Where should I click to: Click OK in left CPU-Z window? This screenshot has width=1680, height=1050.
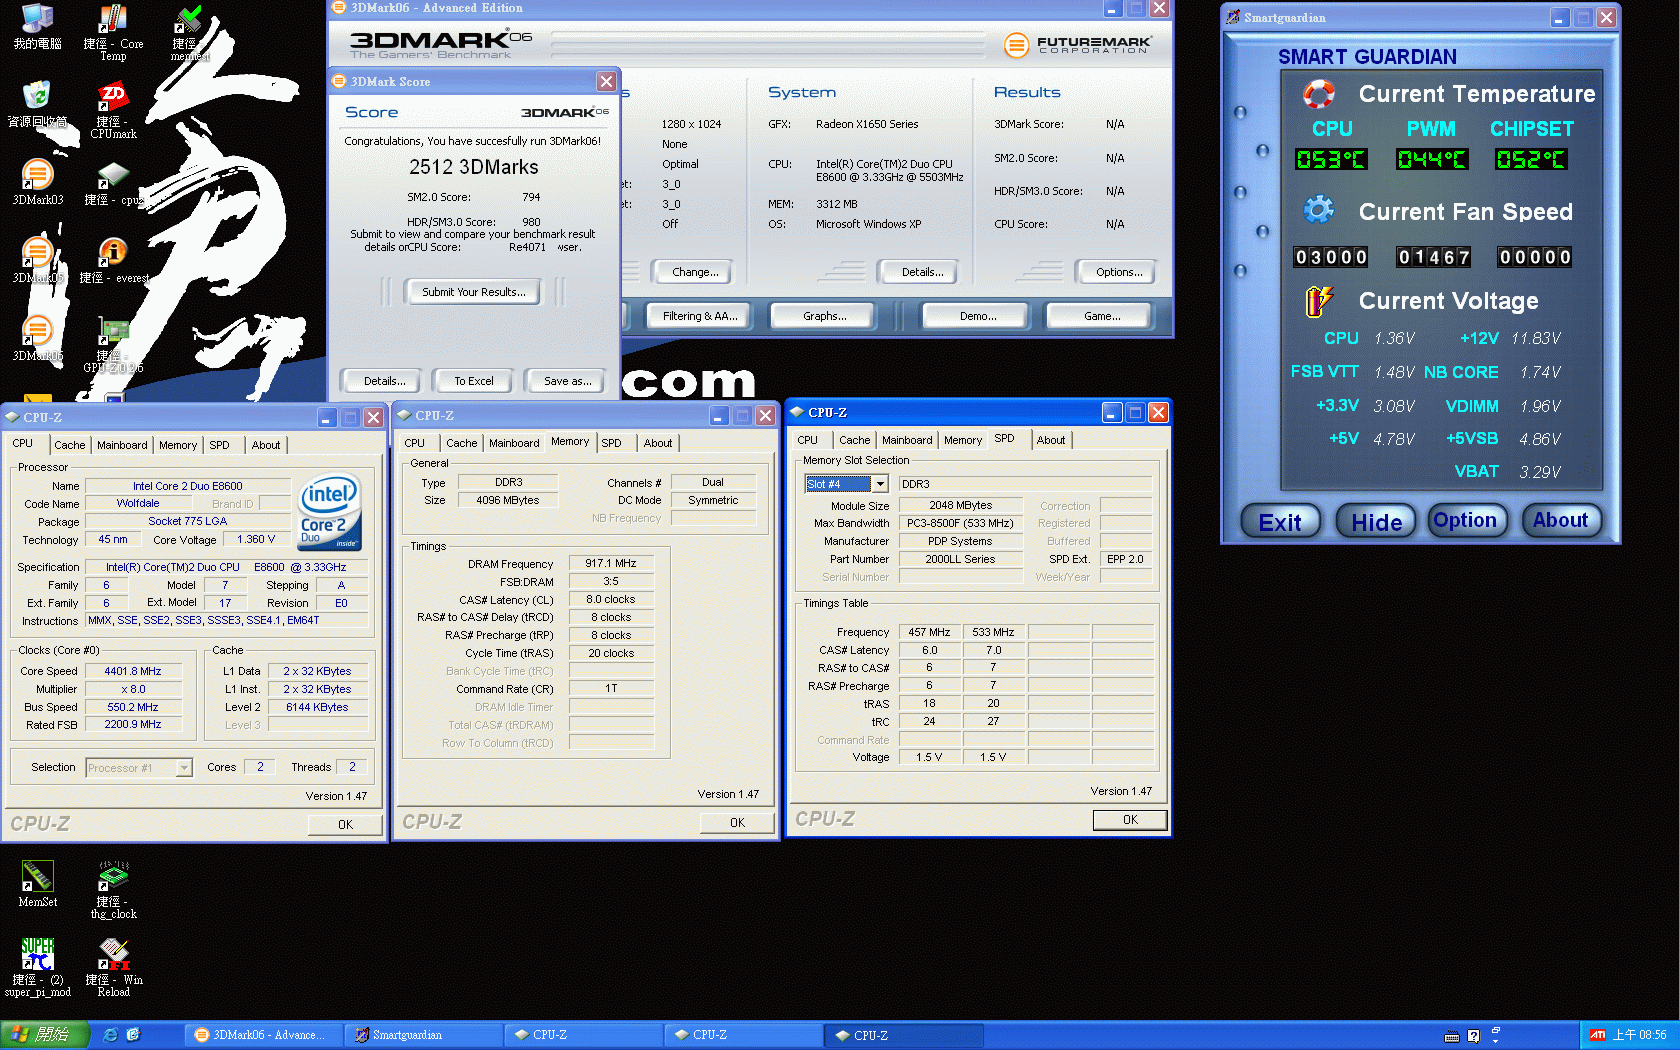point(345,825)
